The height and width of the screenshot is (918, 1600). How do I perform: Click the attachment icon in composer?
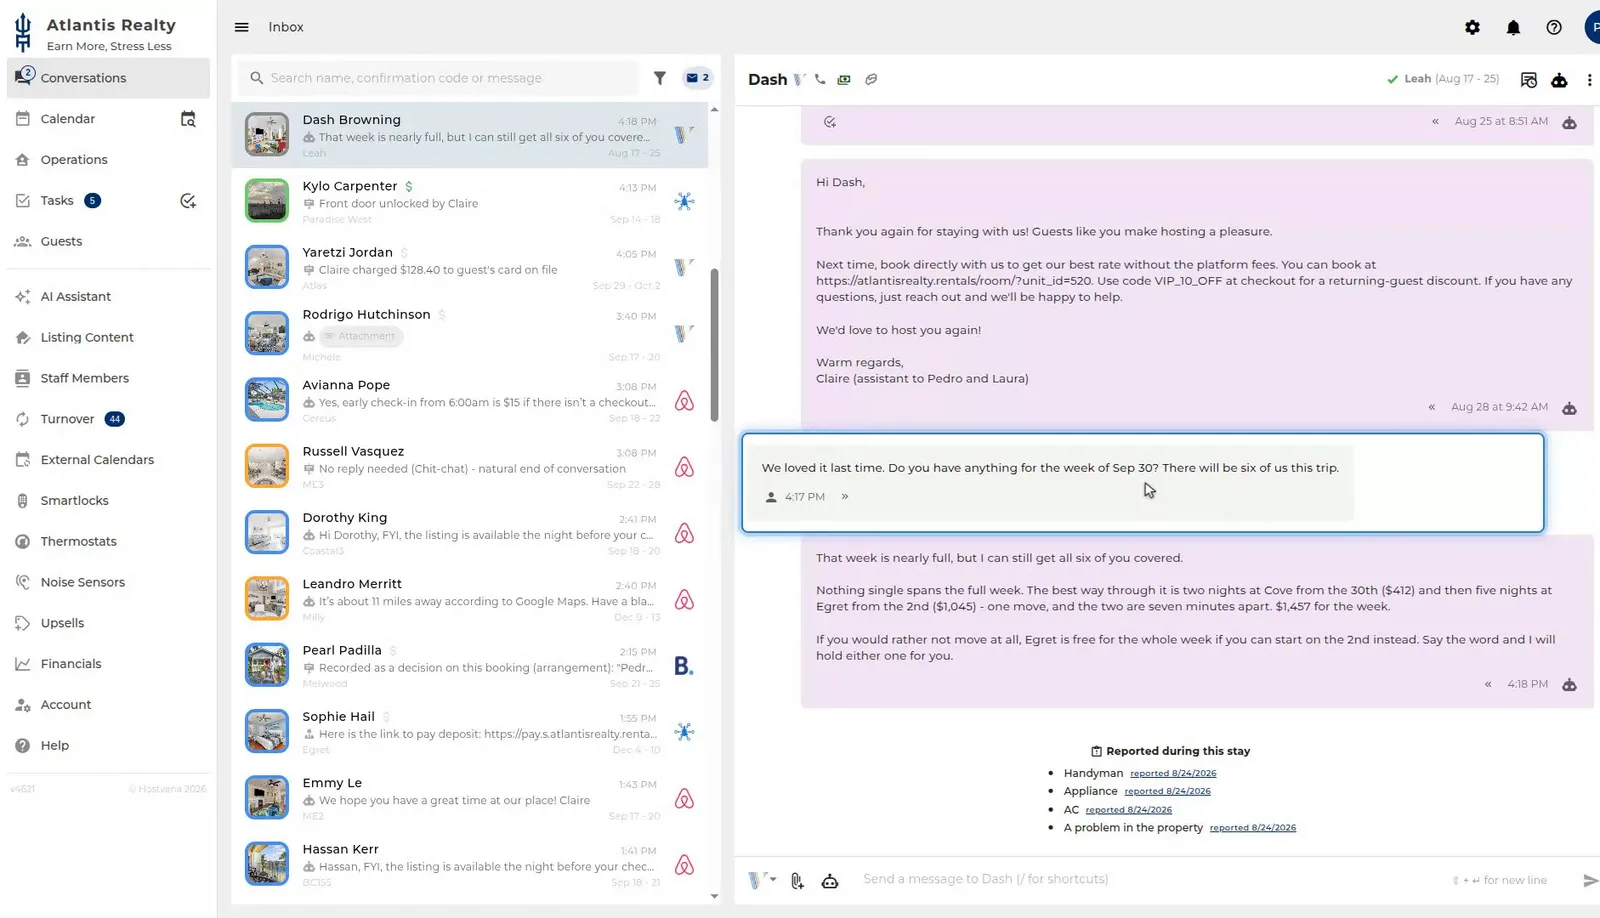(797, 880)
